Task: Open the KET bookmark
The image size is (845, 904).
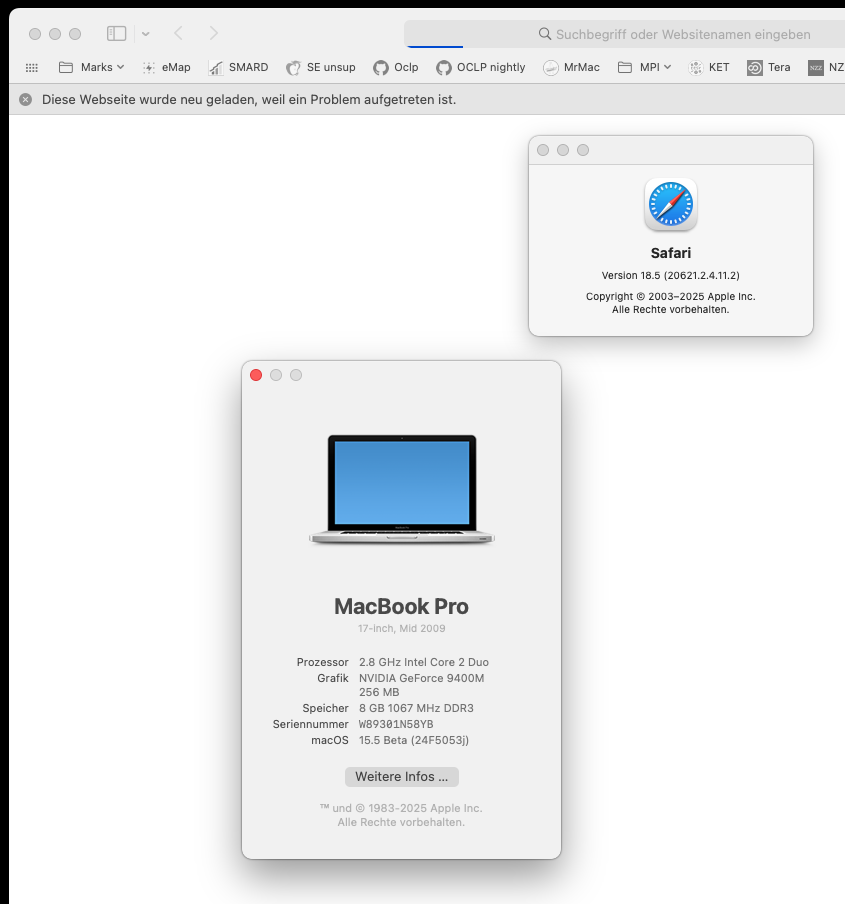Action: [x=709, y=67]
